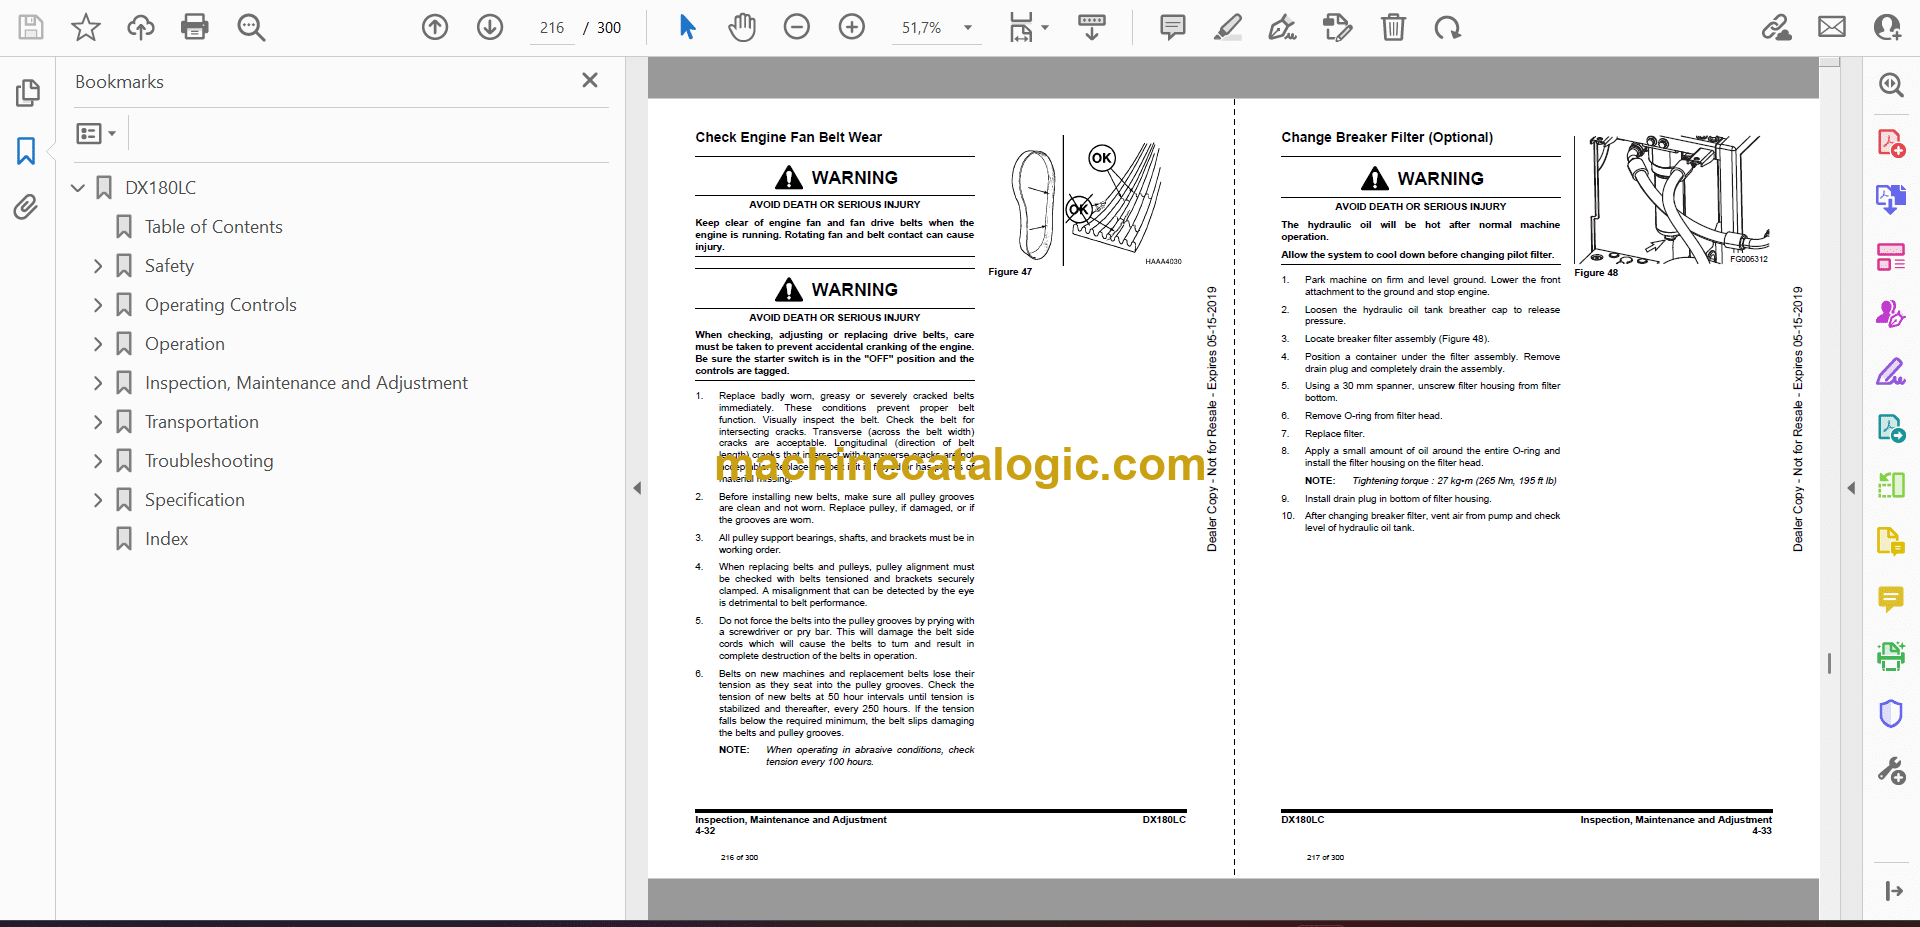Expand the Transportation bookmark
This screenshot has height=927, width=1920.
click(98, 422)
